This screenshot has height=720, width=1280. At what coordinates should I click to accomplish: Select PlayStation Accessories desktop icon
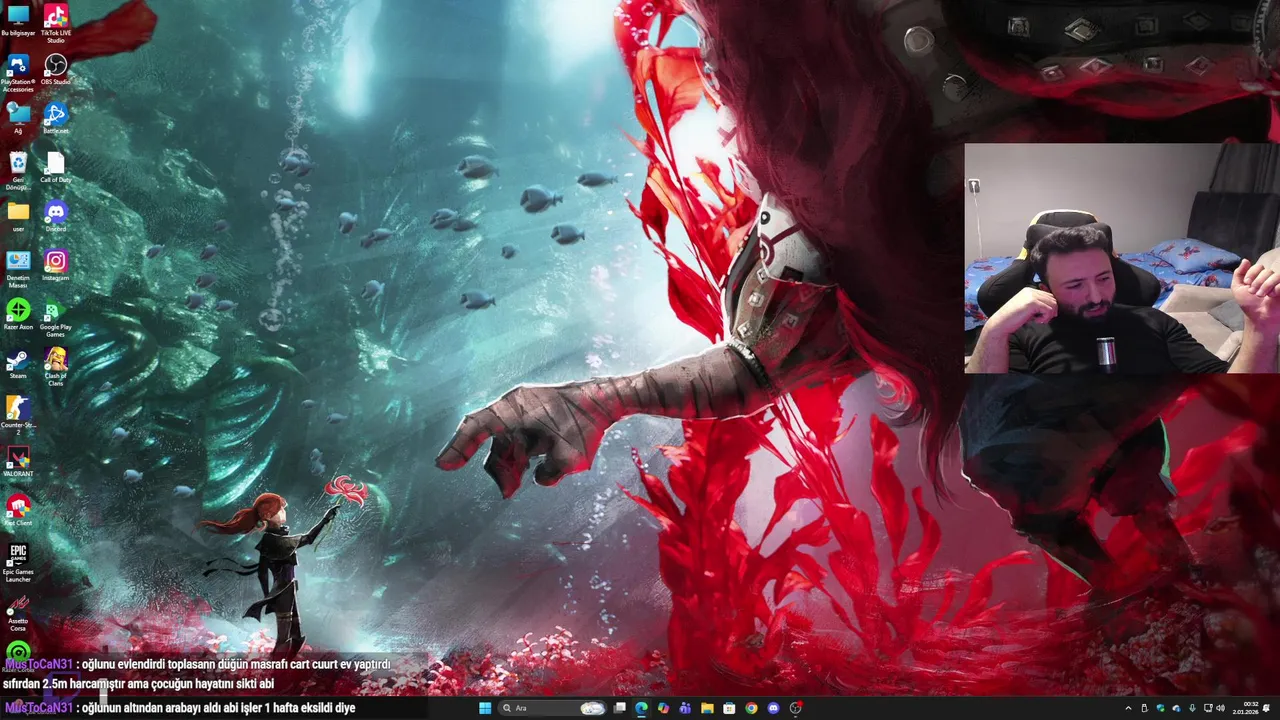18,74
